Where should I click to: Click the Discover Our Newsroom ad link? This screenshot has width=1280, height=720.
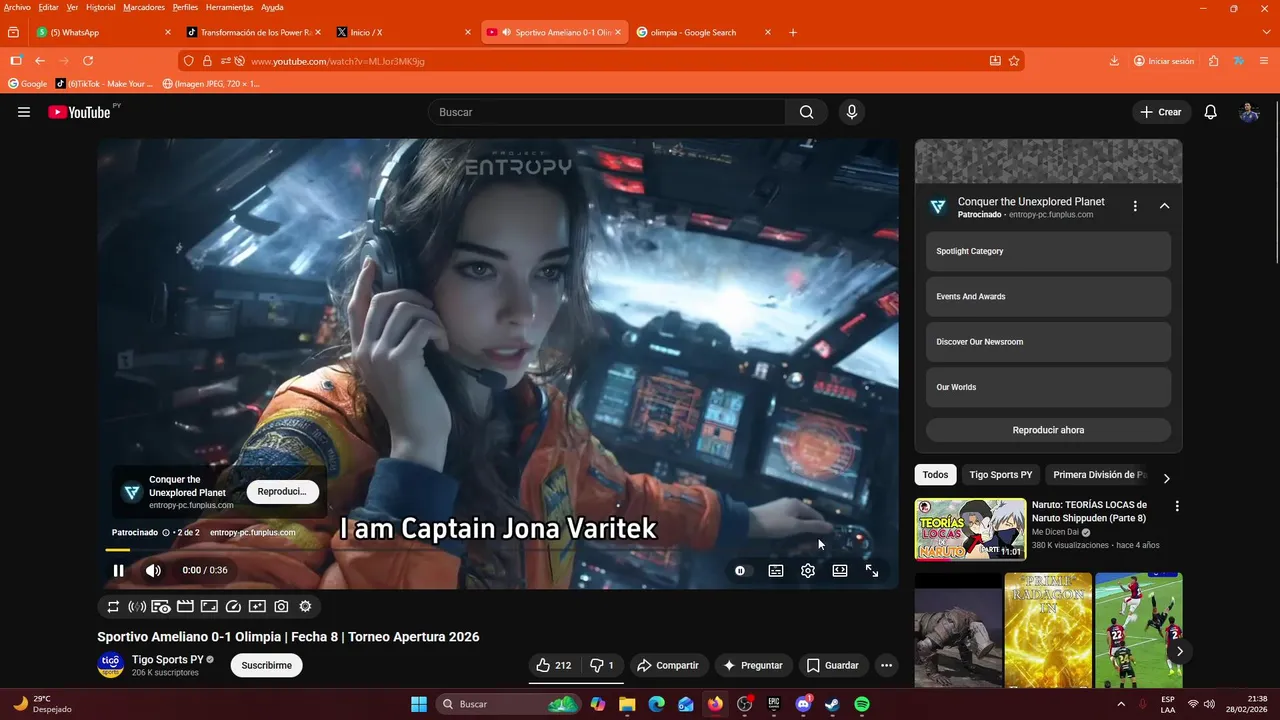(1048, 342)
